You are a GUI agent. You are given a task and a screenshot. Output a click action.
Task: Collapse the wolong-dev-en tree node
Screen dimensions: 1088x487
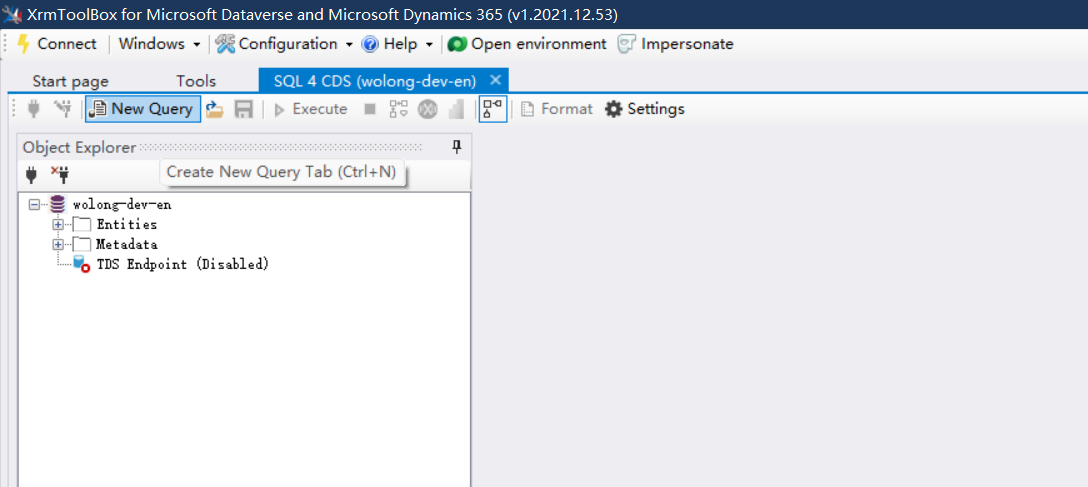coord(34,205)
